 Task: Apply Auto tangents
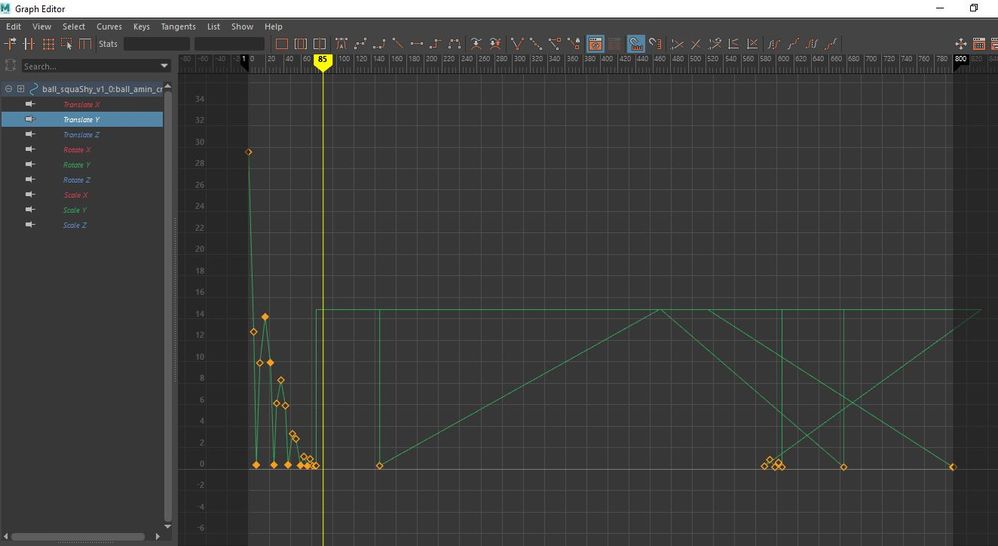(x=342, y=44)
